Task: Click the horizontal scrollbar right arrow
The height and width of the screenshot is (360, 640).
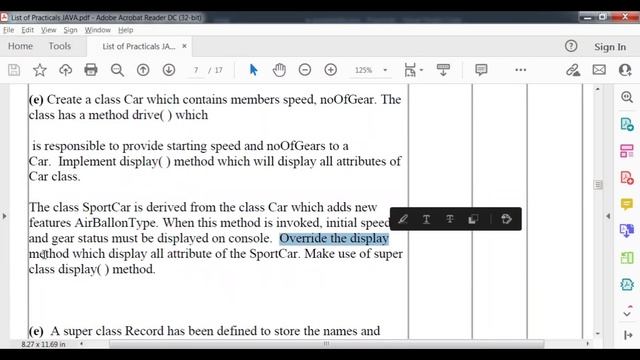Action: [x=587, y=344]
